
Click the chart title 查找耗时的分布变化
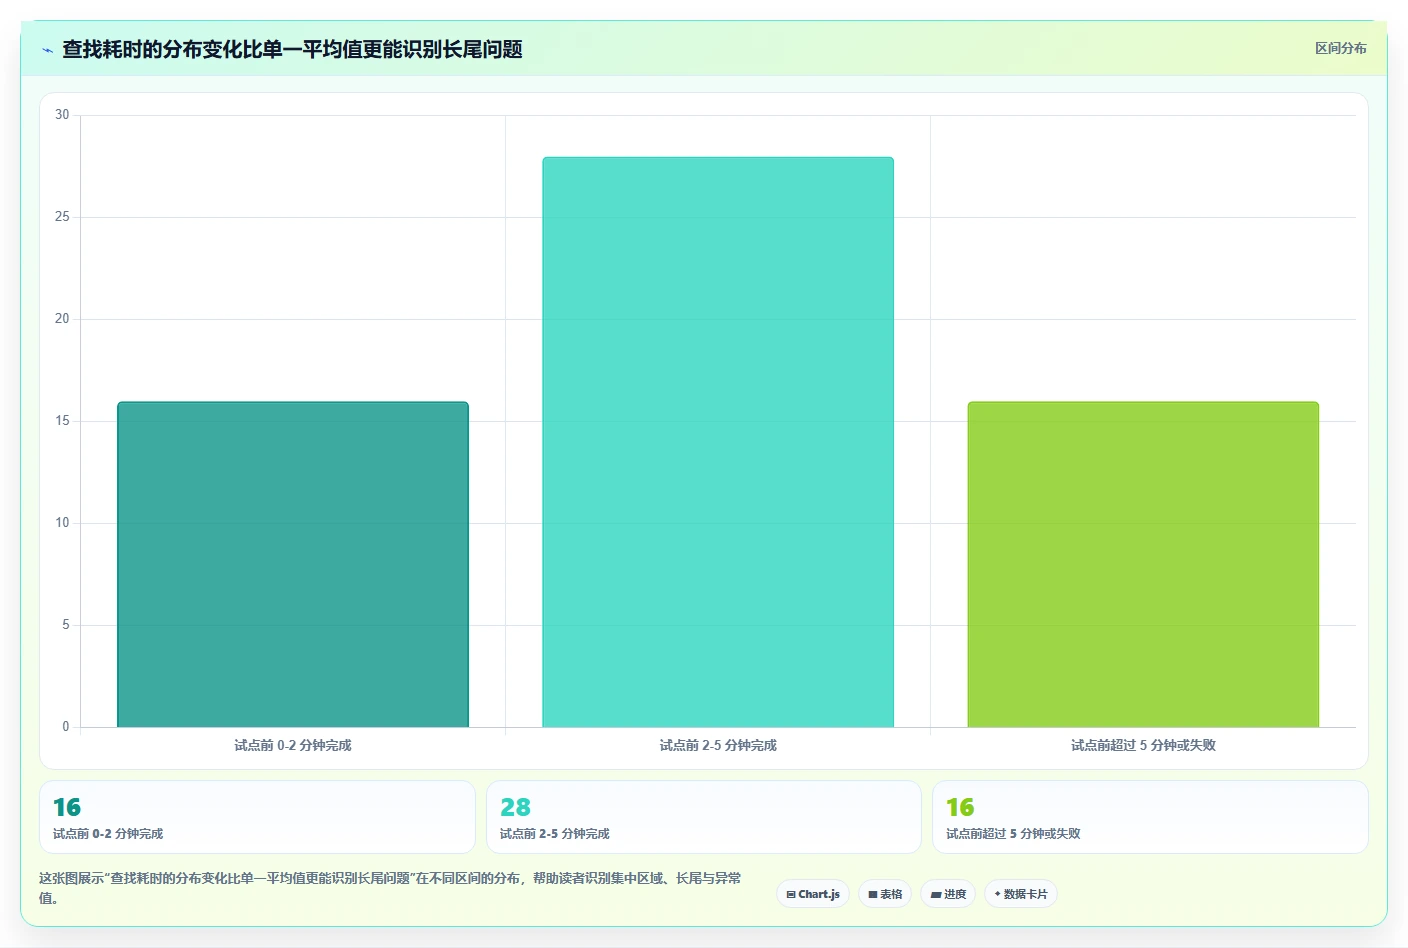click(292, 49)
